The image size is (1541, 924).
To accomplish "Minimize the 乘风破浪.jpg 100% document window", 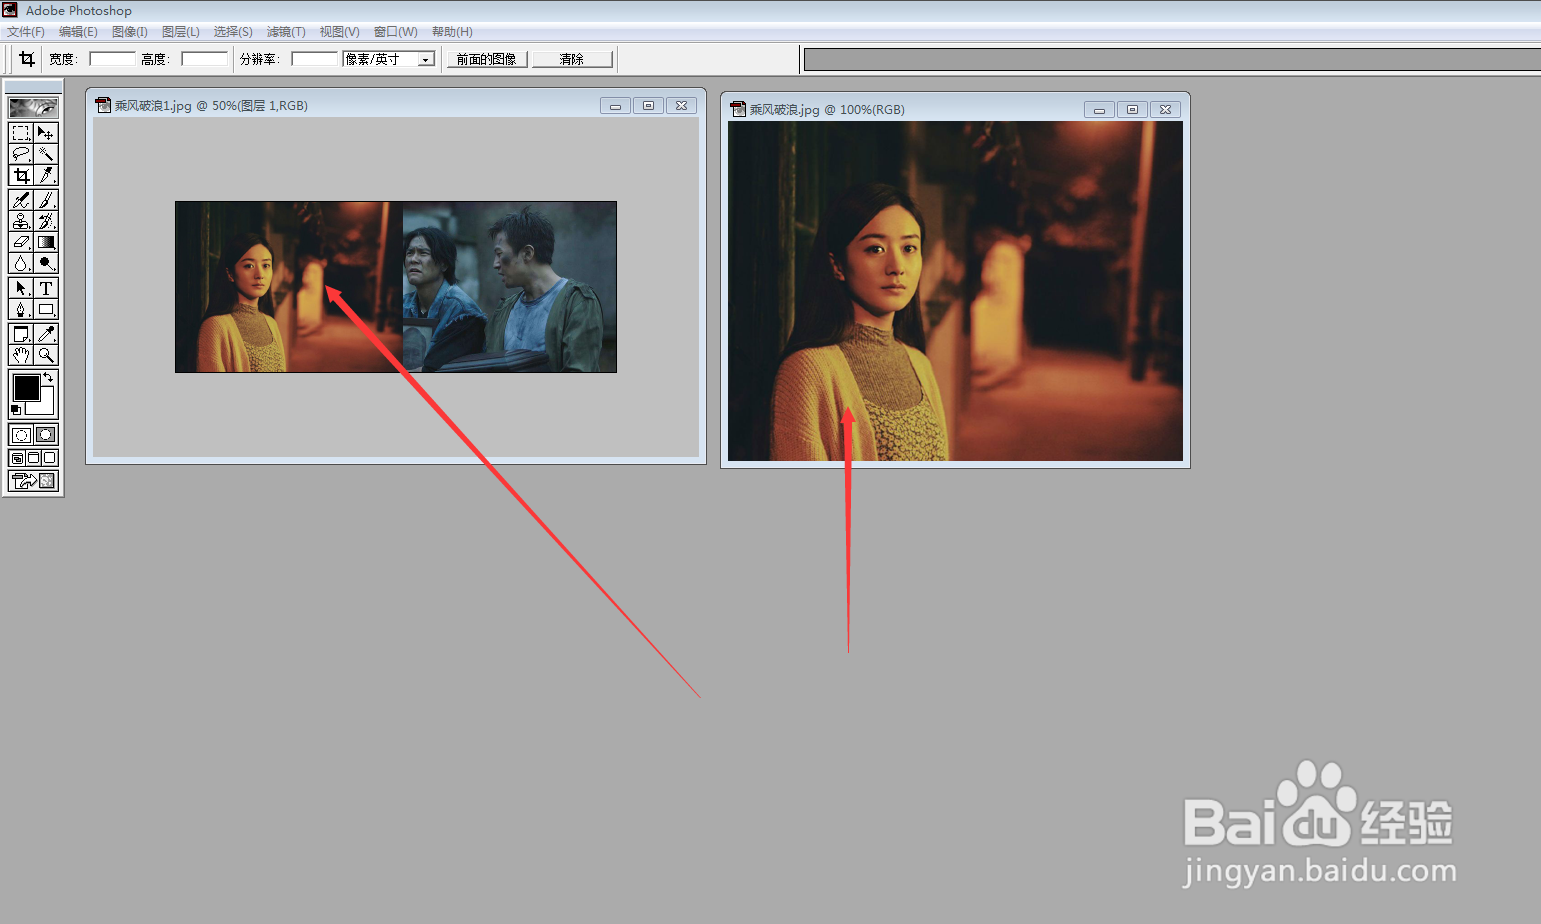I will tap(1099, 110).
